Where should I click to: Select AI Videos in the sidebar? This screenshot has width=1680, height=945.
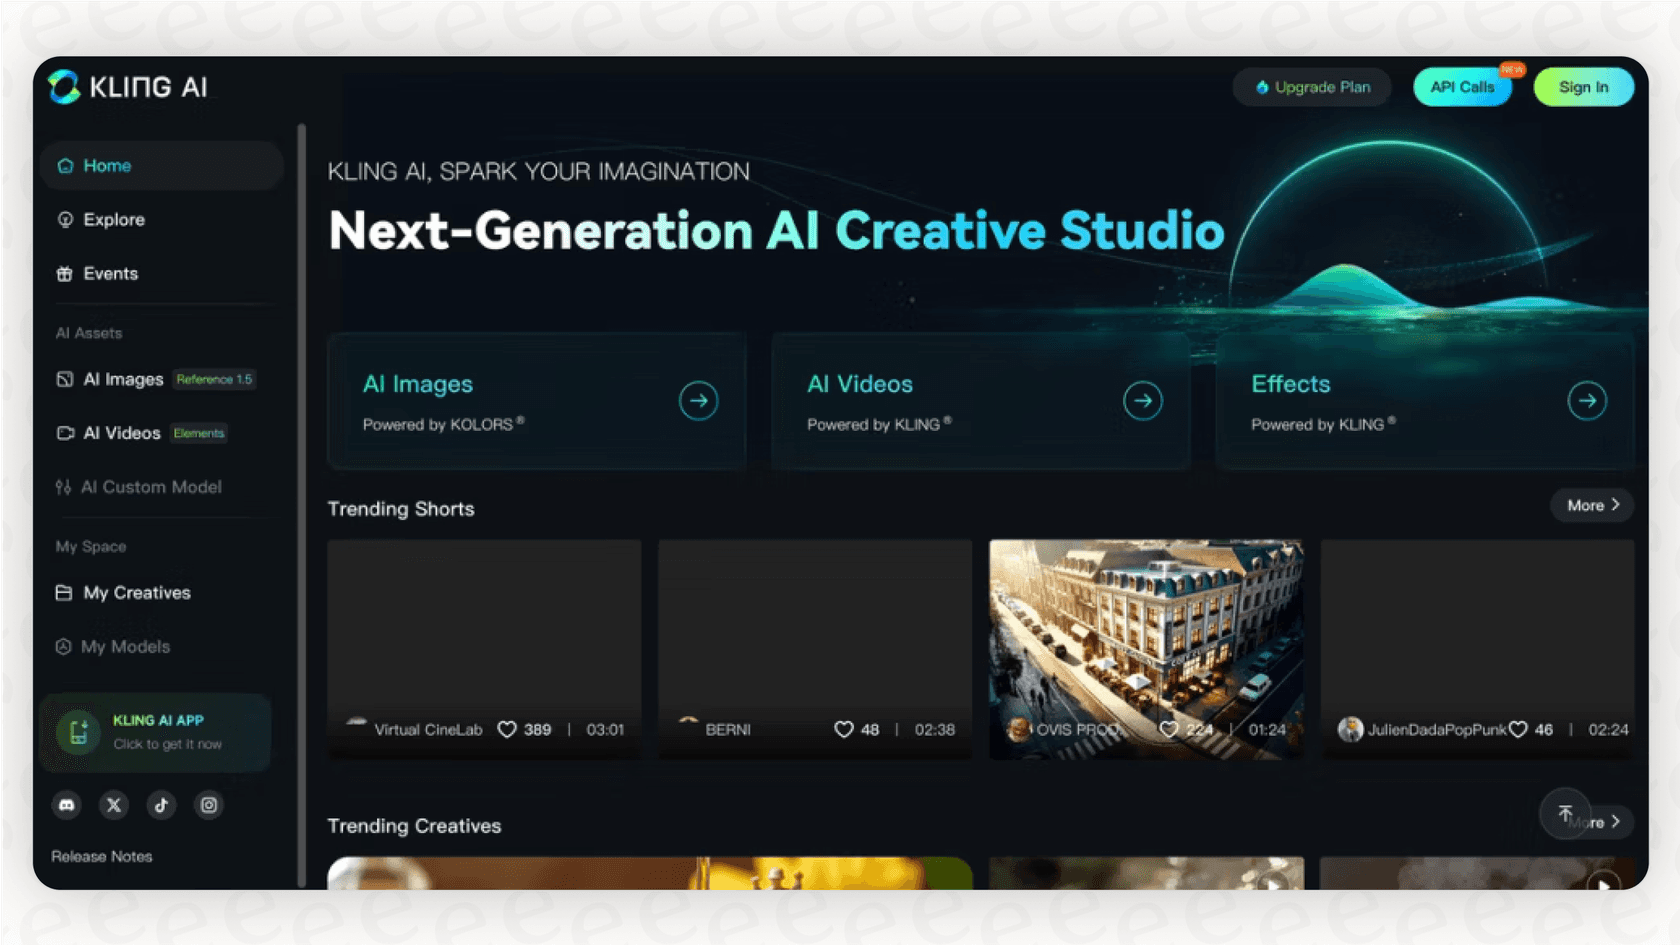(121, 433)
